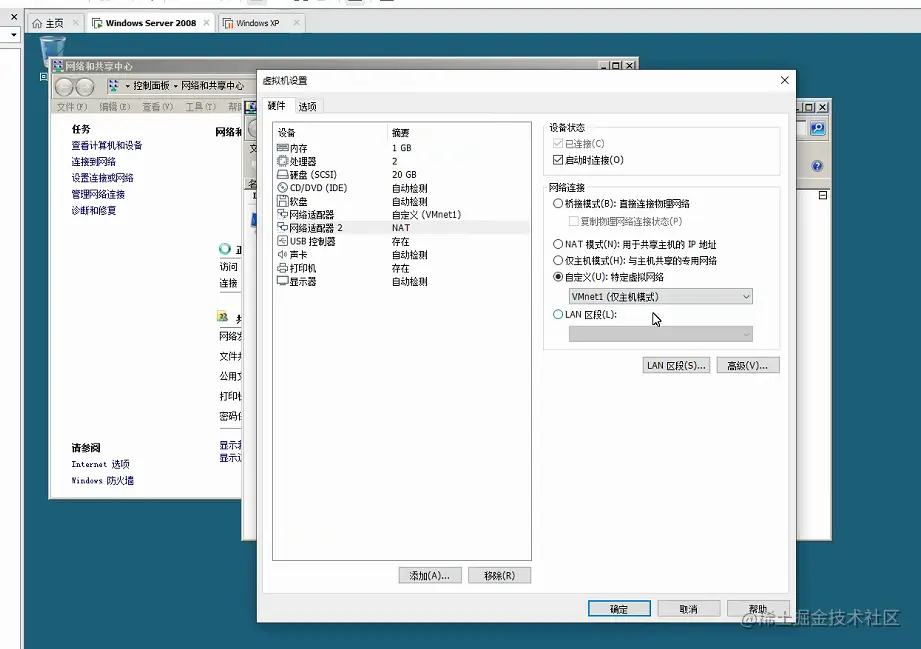This screenshot has width=921, height=649.
Task: Click the 确定 button
Action: point(619,609)
